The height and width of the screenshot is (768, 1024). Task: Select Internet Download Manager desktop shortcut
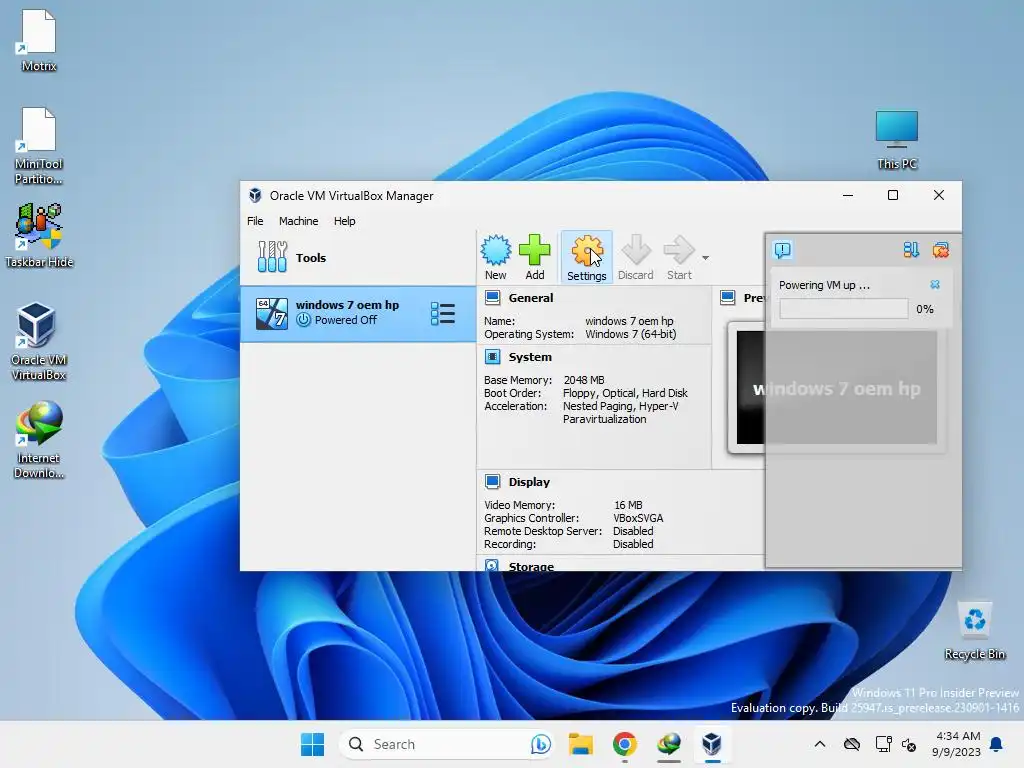[x=39, y=440]
